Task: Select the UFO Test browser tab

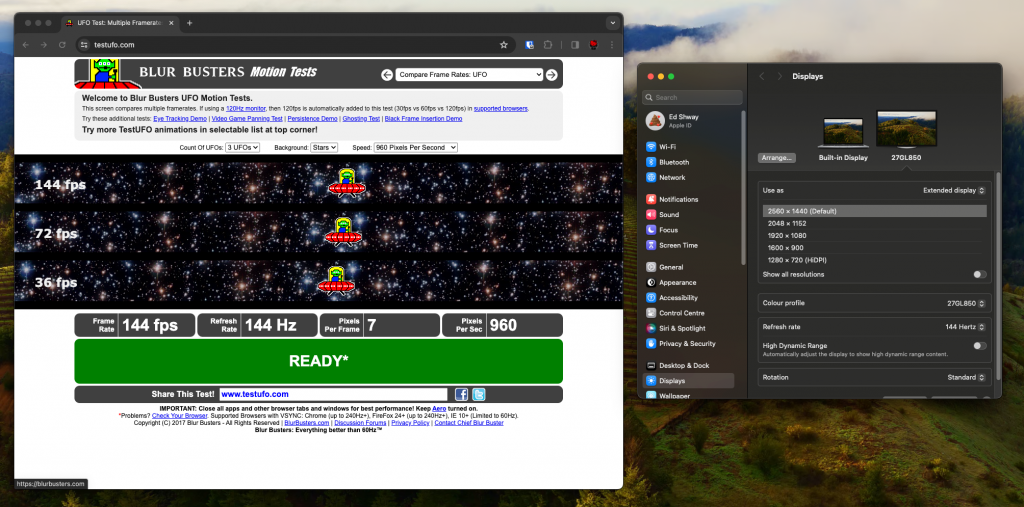Action: (x=120, y=23)
